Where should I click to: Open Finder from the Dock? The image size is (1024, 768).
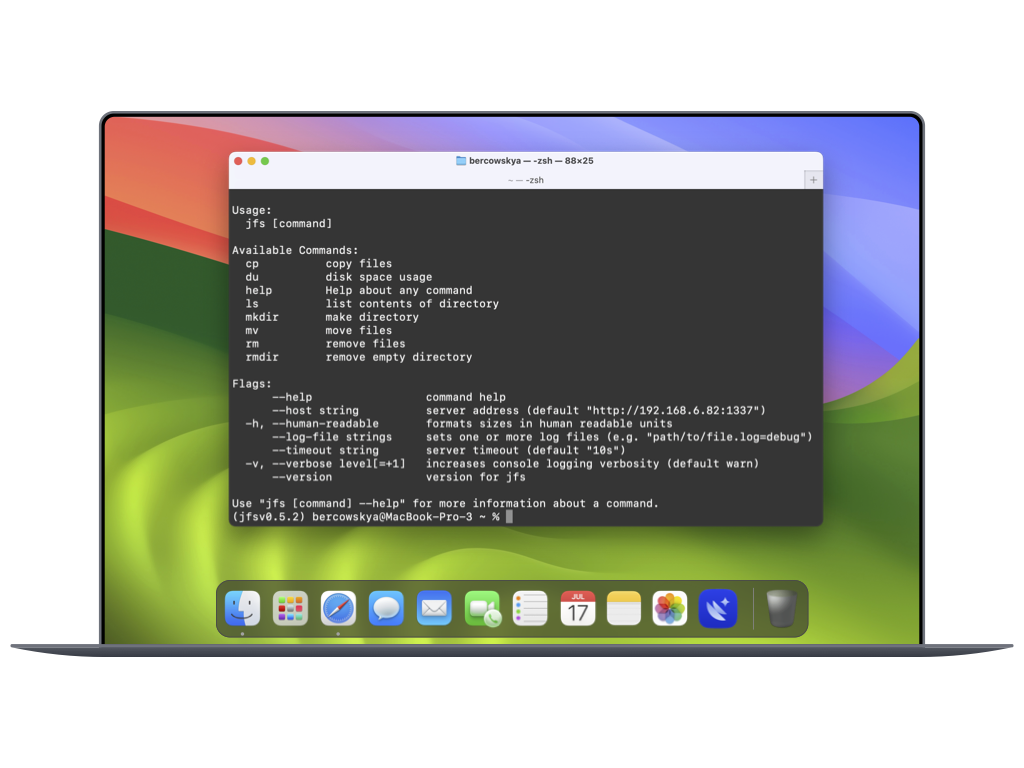point(242,608)
